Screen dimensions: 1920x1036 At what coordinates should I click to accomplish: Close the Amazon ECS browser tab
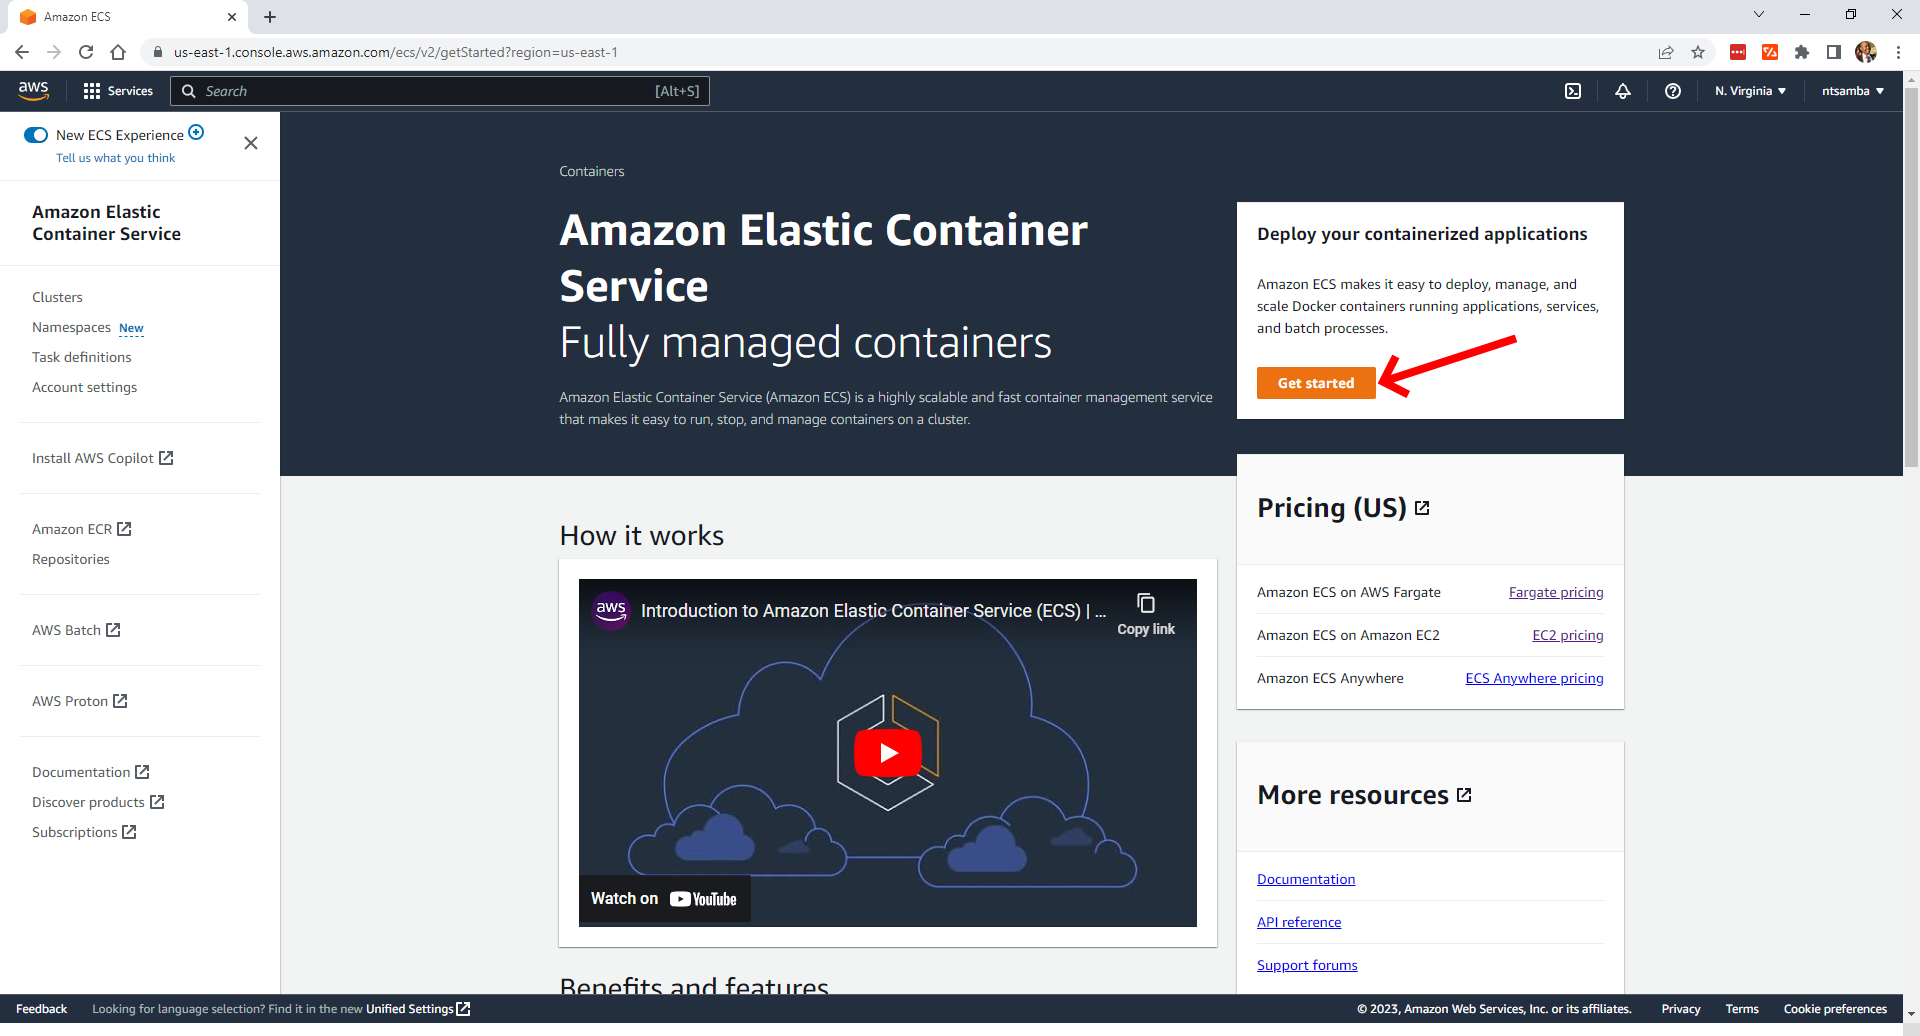[232, 17]
